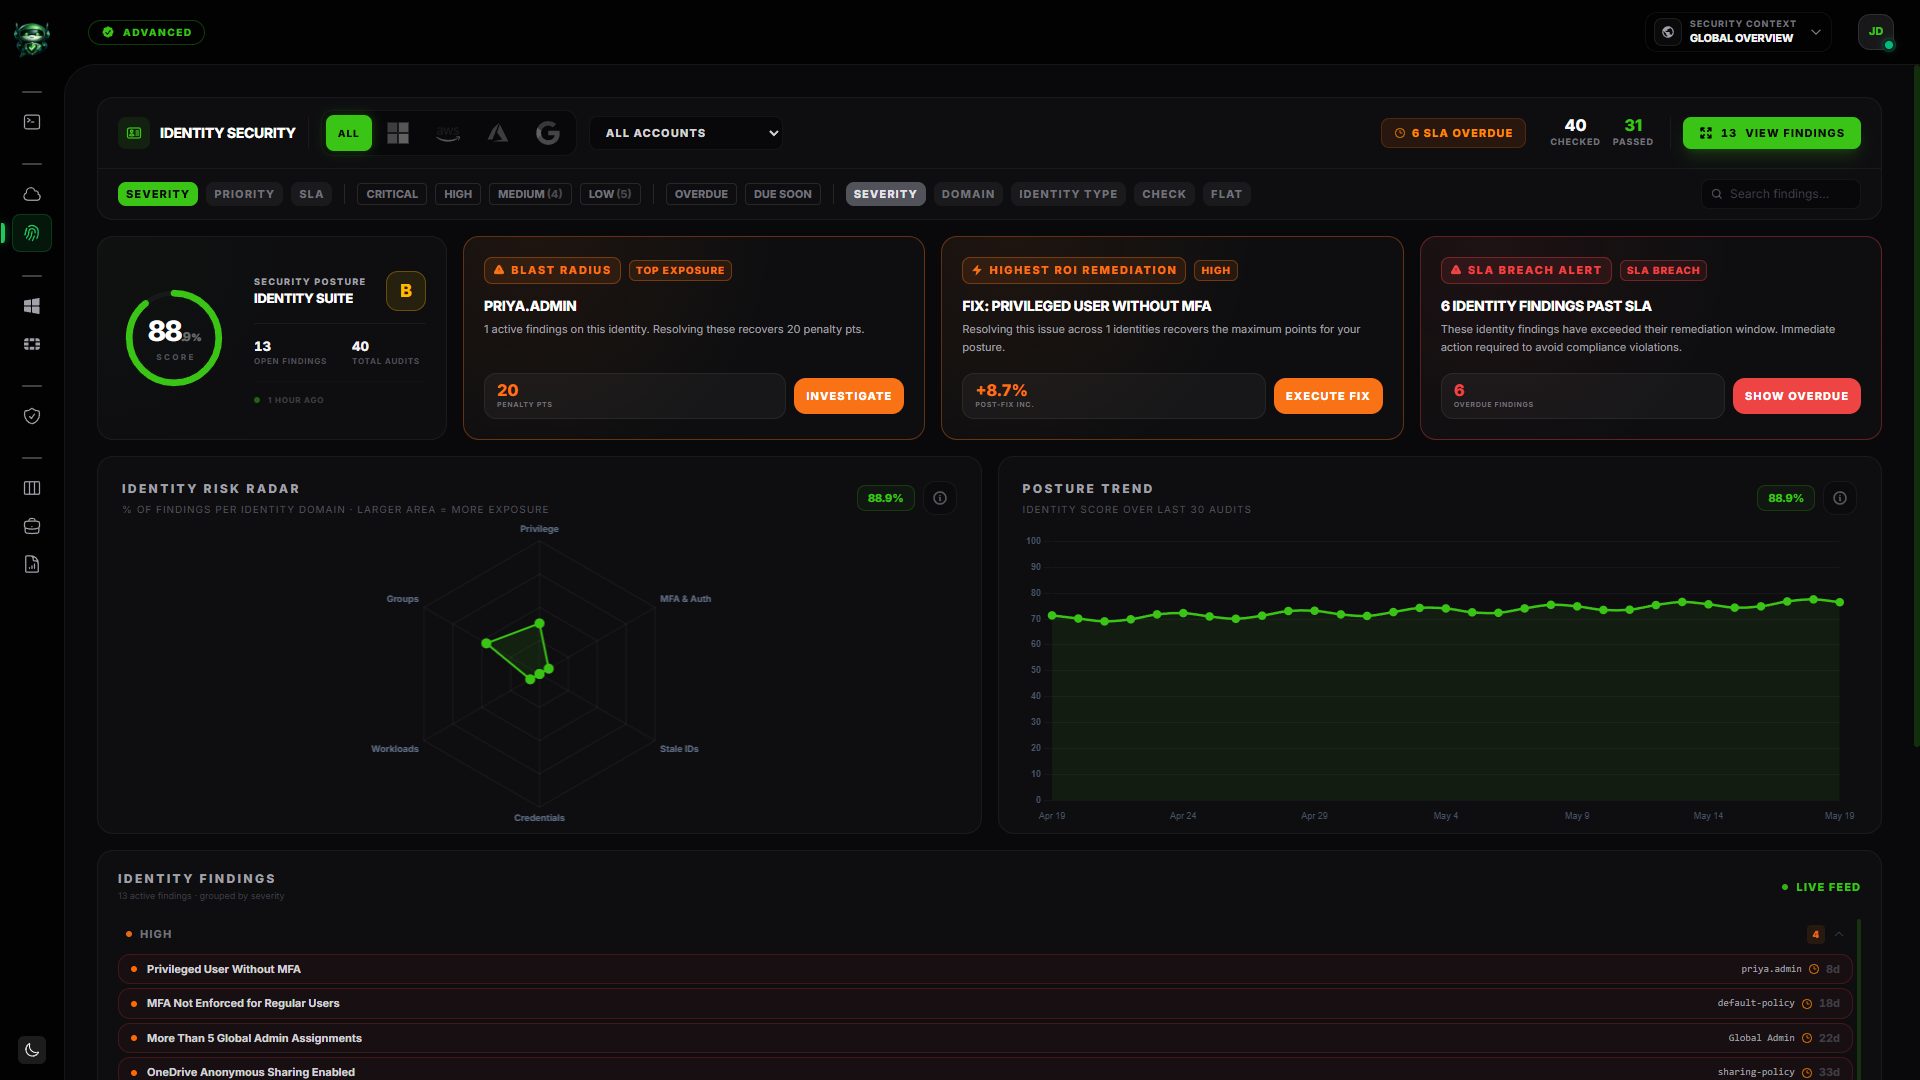Filter by Azure provider icon
Viewport: 1920px width, 1080px height.
[498, 133]
